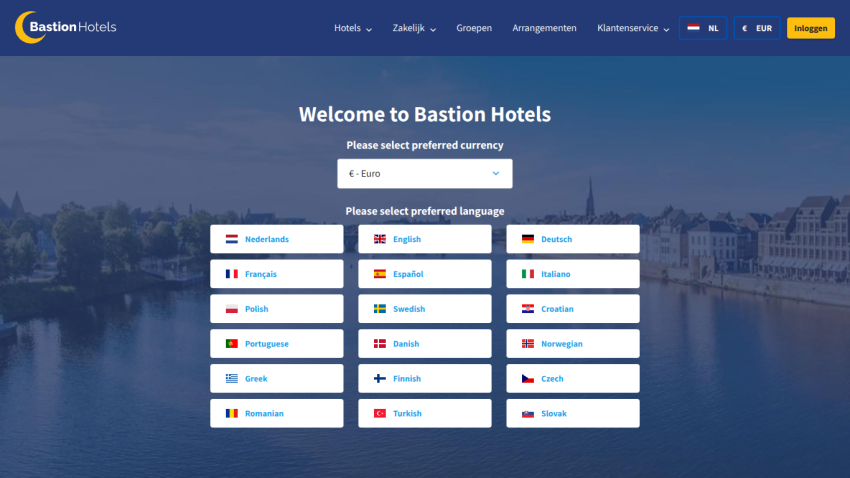Click the Czech flag icon

click(x=527, y=378)
